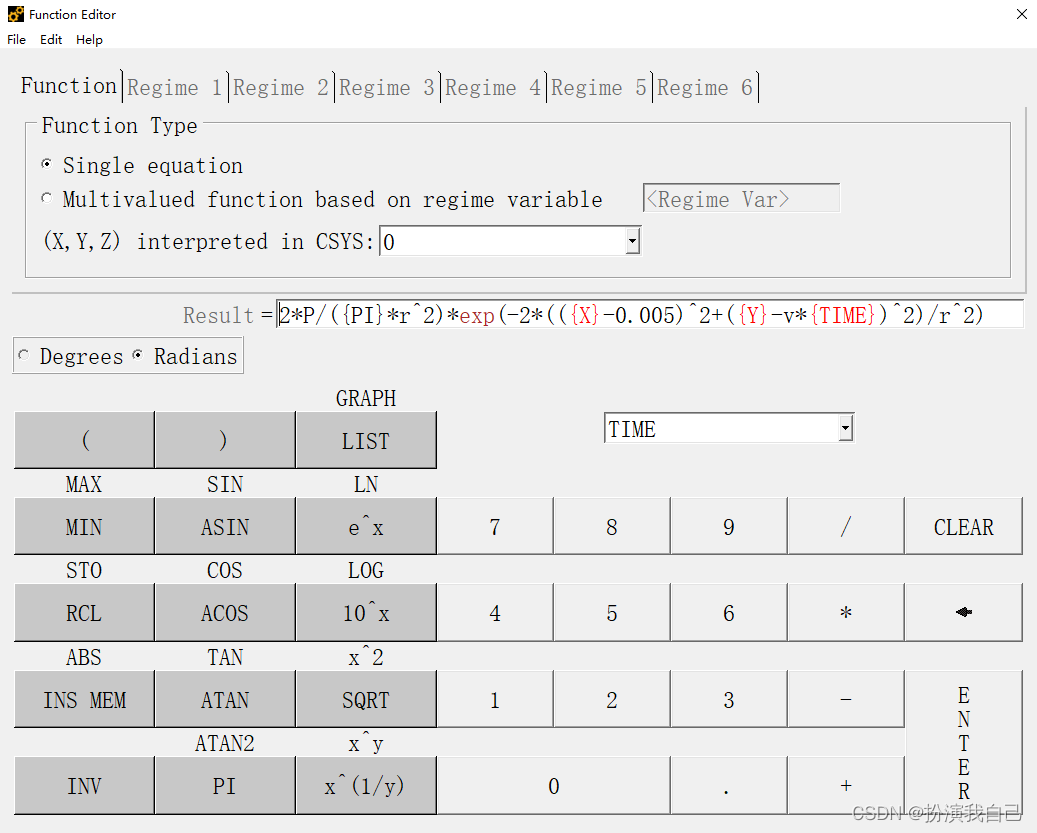
Task: Open the CSYS dropdown list
Action: (x=632, y=241)
